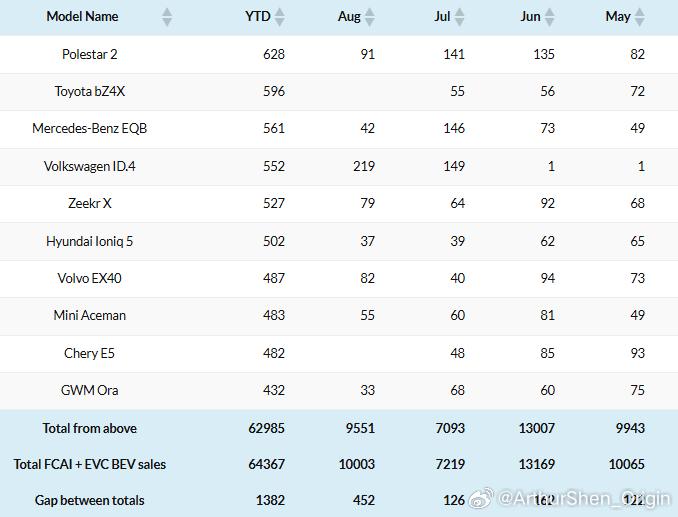
Task: Sort by Aug column arrows
Action: [x=370, y=17]
